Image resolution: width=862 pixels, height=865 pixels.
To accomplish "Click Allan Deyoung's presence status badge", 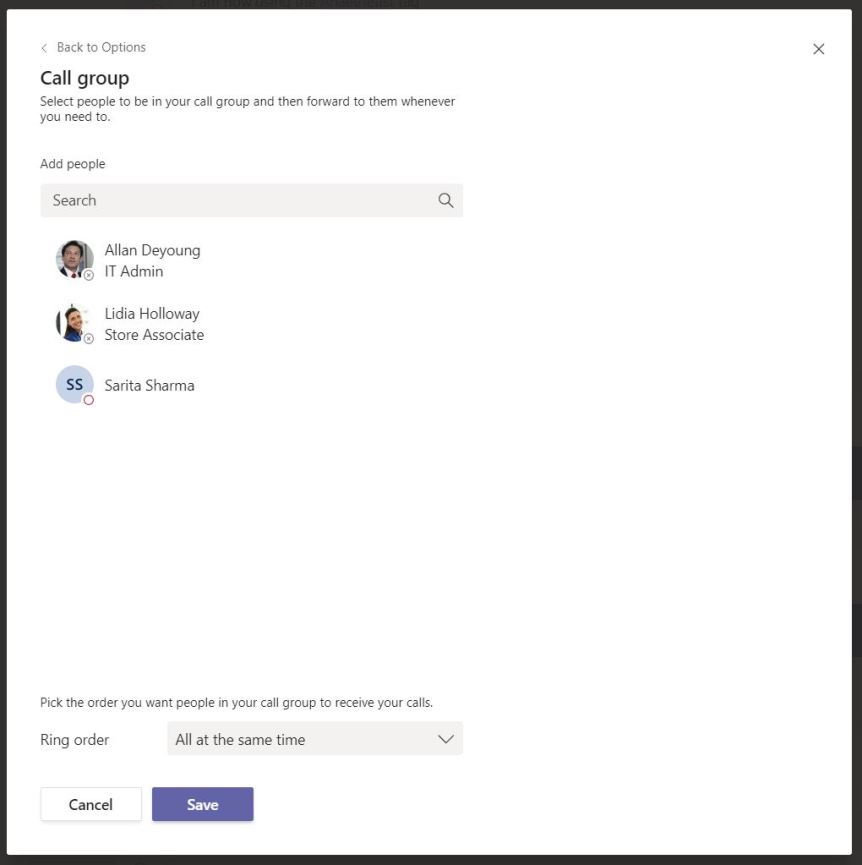I will coord(89,275).
